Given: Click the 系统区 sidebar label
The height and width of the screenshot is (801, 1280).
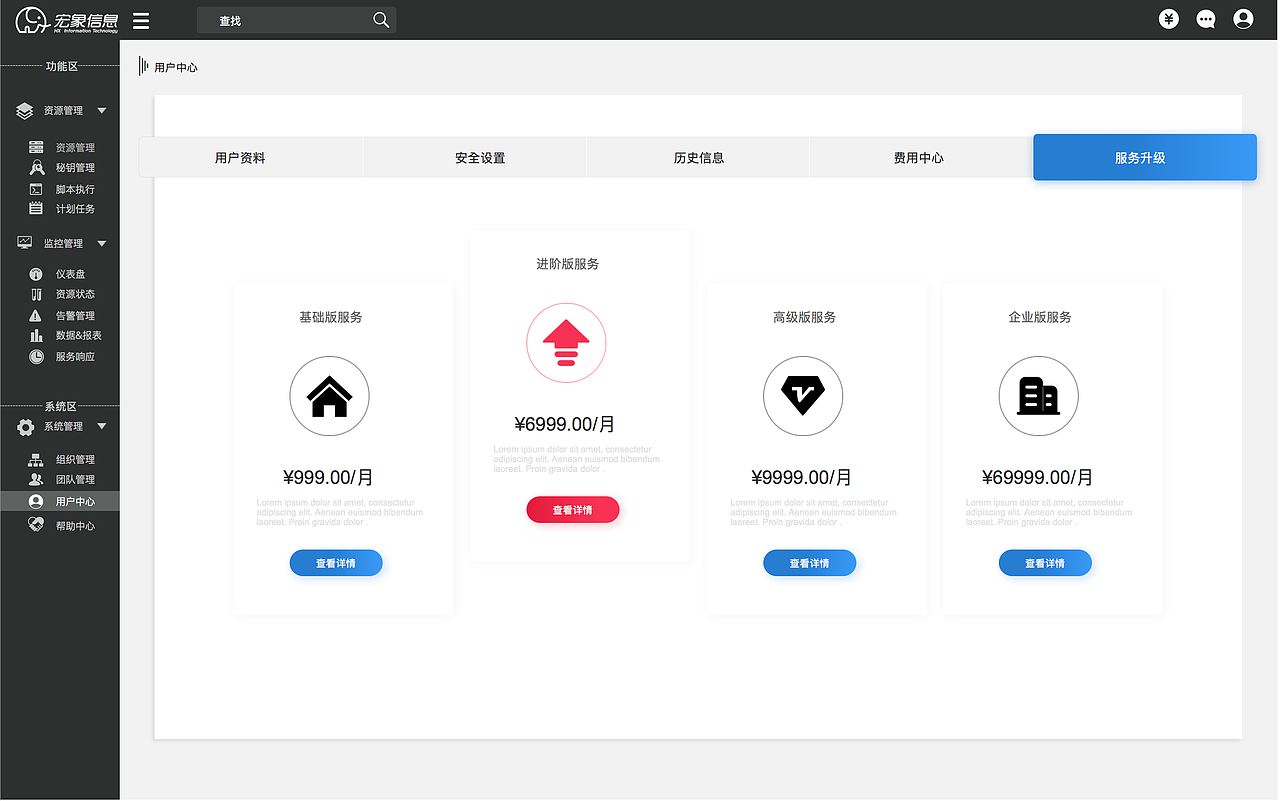Looking at the screenshot, I should click(x=61, y=406).
